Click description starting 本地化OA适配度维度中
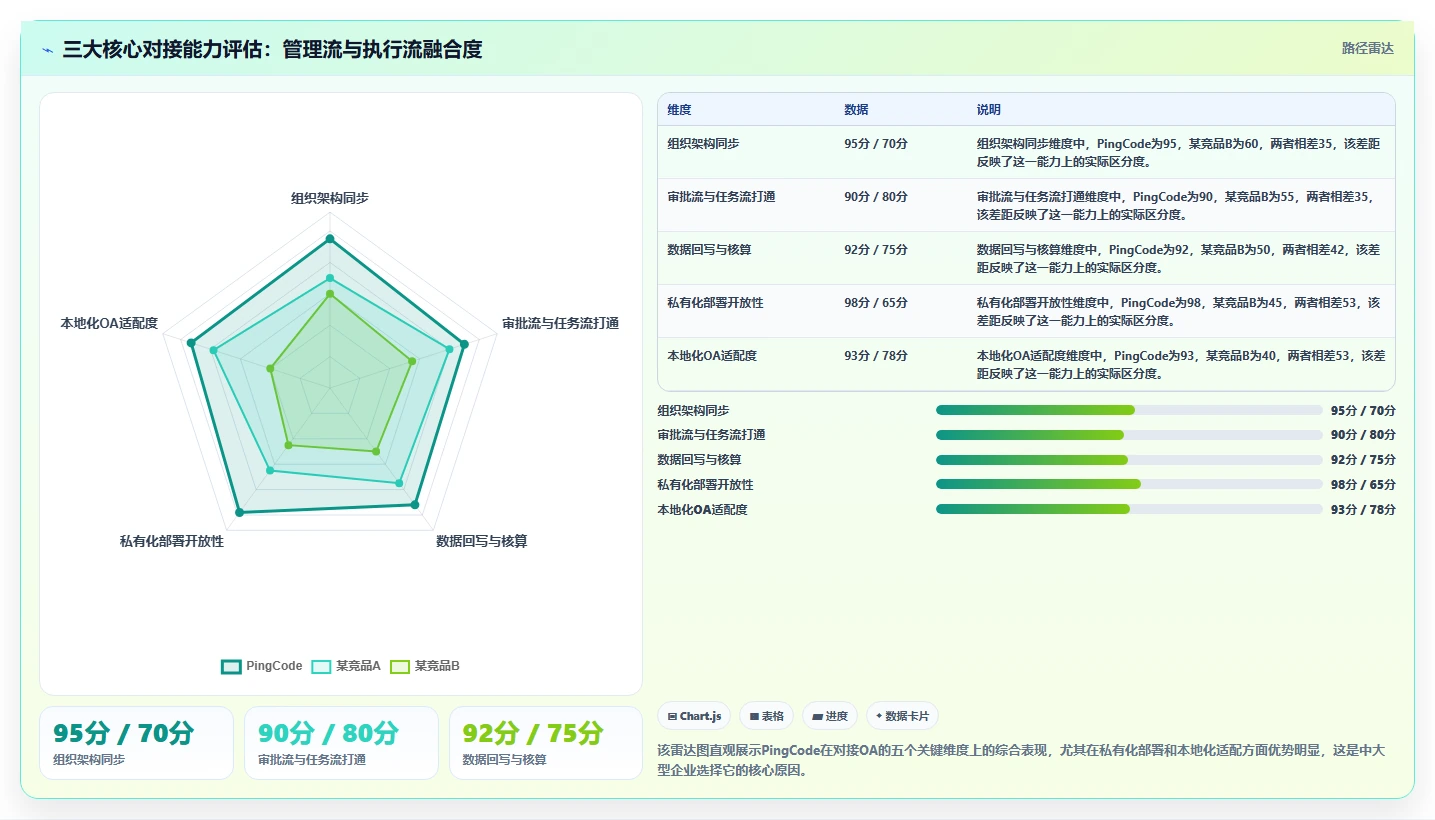This screenshot has width=1435, height=820. point(1181,364)
